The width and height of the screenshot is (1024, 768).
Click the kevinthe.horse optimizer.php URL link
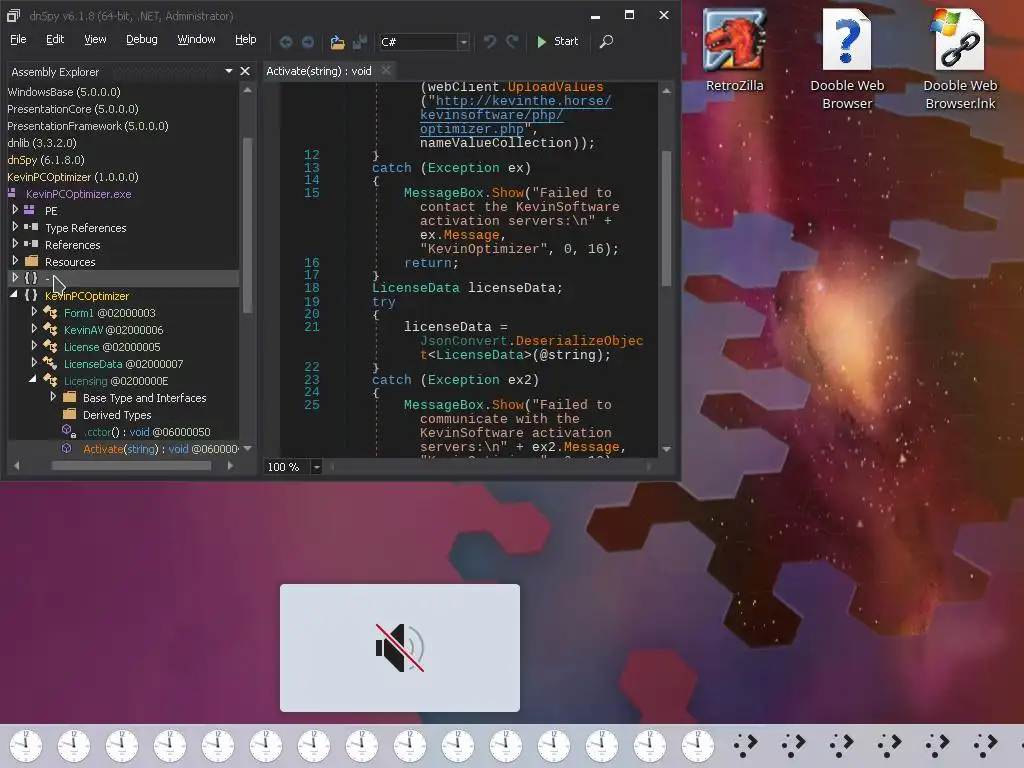[516, 115]
